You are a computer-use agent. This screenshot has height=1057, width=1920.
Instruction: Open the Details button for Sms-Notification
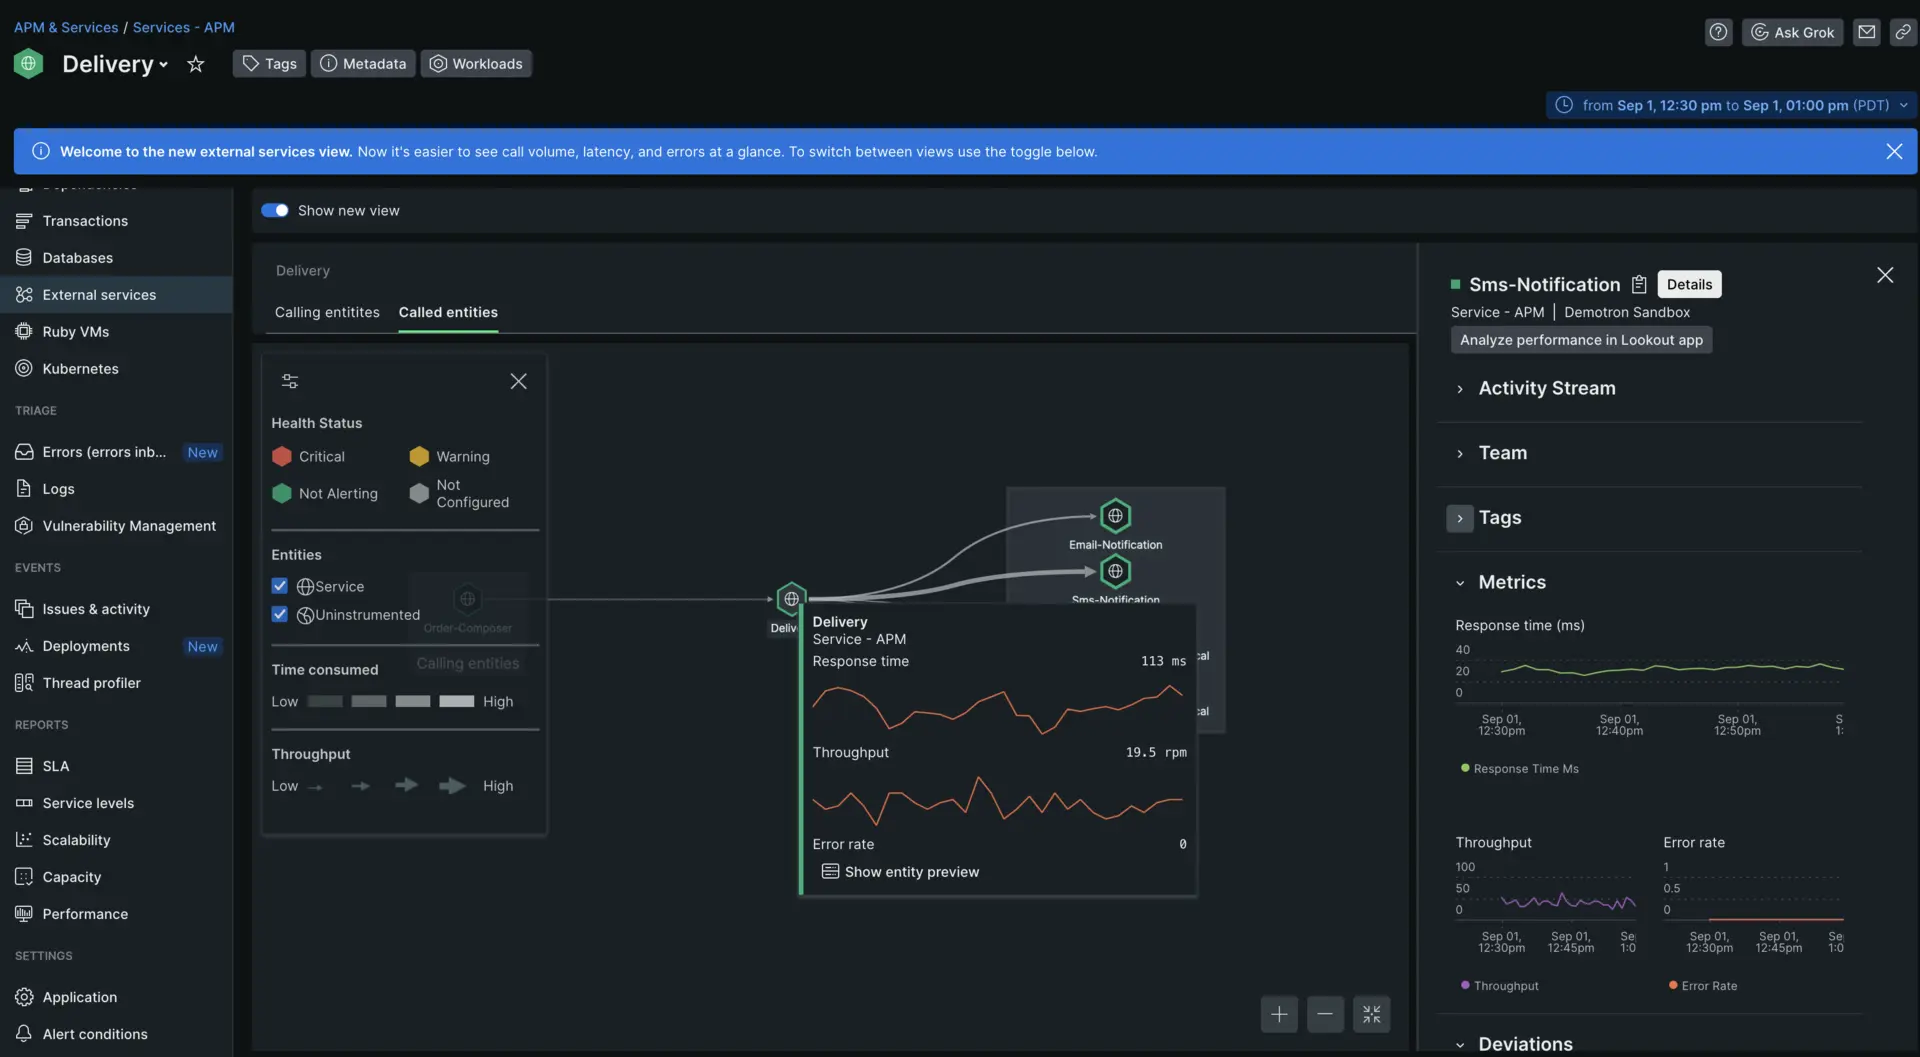coord(1689,285)
